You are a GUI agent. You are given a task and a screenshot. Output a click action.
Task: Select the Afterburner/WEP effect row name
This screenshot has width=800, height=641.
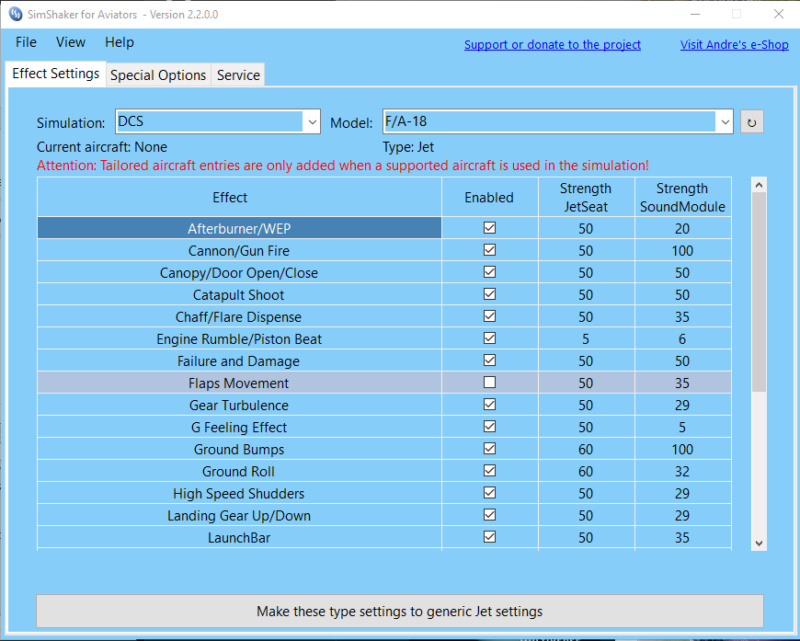coord(239,228)
